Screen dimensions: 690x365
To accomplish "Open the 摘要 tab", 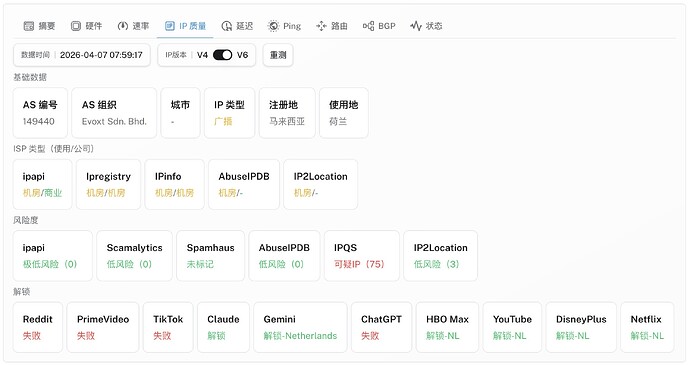I will 39,26.
